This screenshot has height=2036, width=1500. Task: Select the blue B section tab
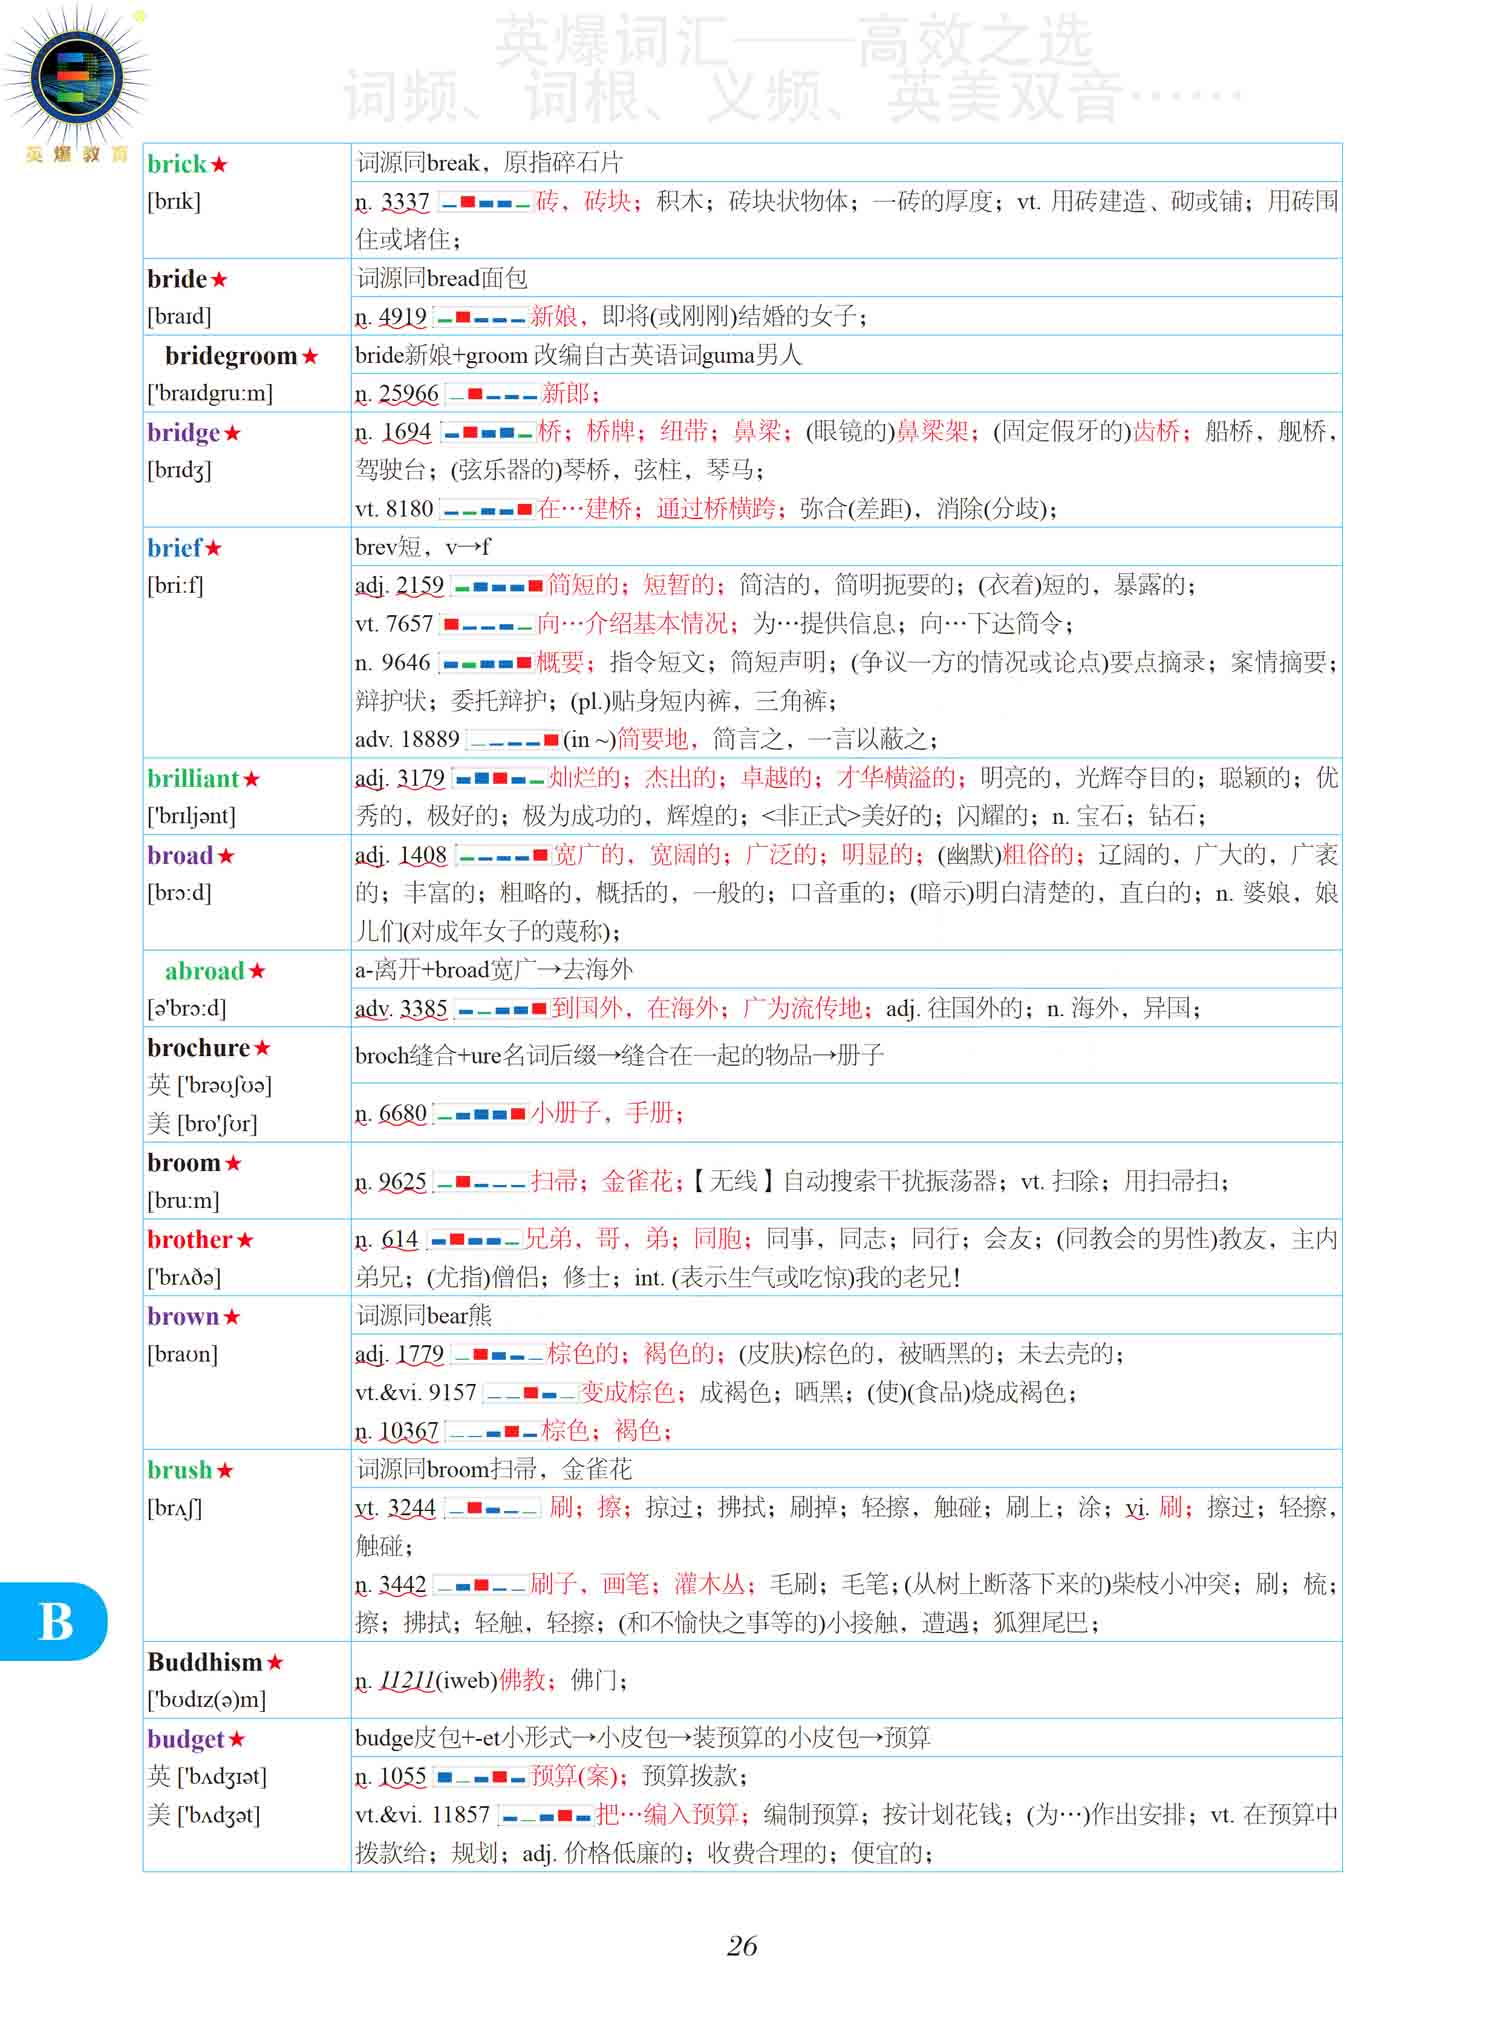(x=55, y=1621)
